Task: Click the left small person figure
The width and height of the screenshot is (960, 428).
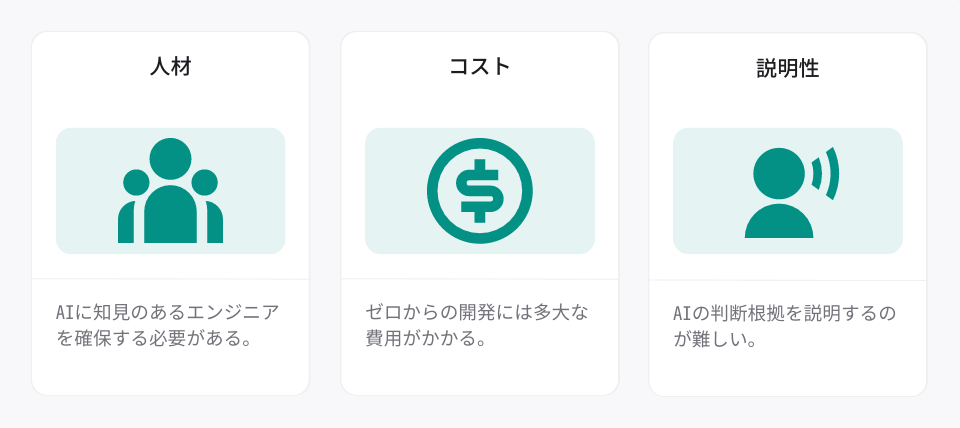Action: (x=131, y=206)
